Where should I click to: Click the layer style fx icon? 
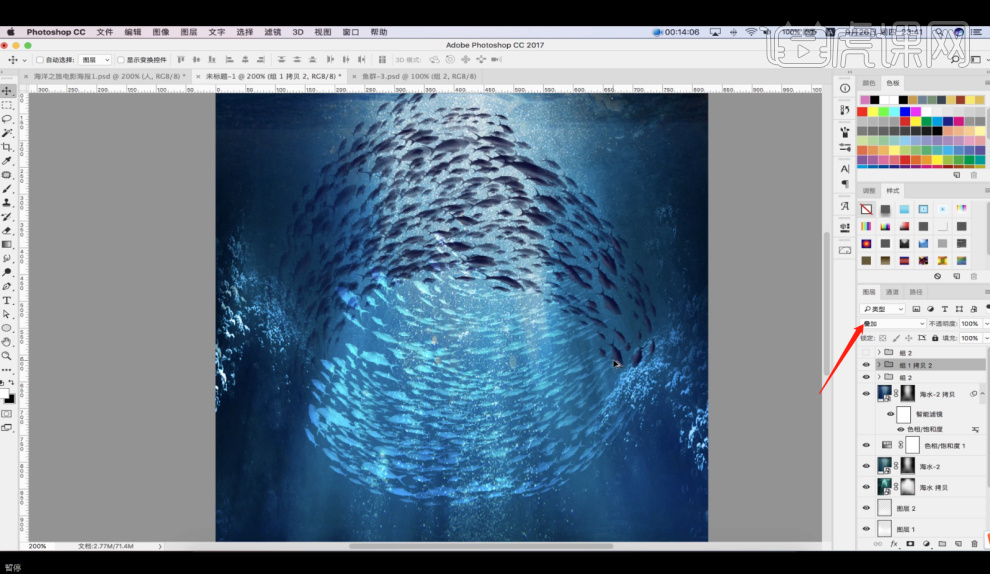893,544
